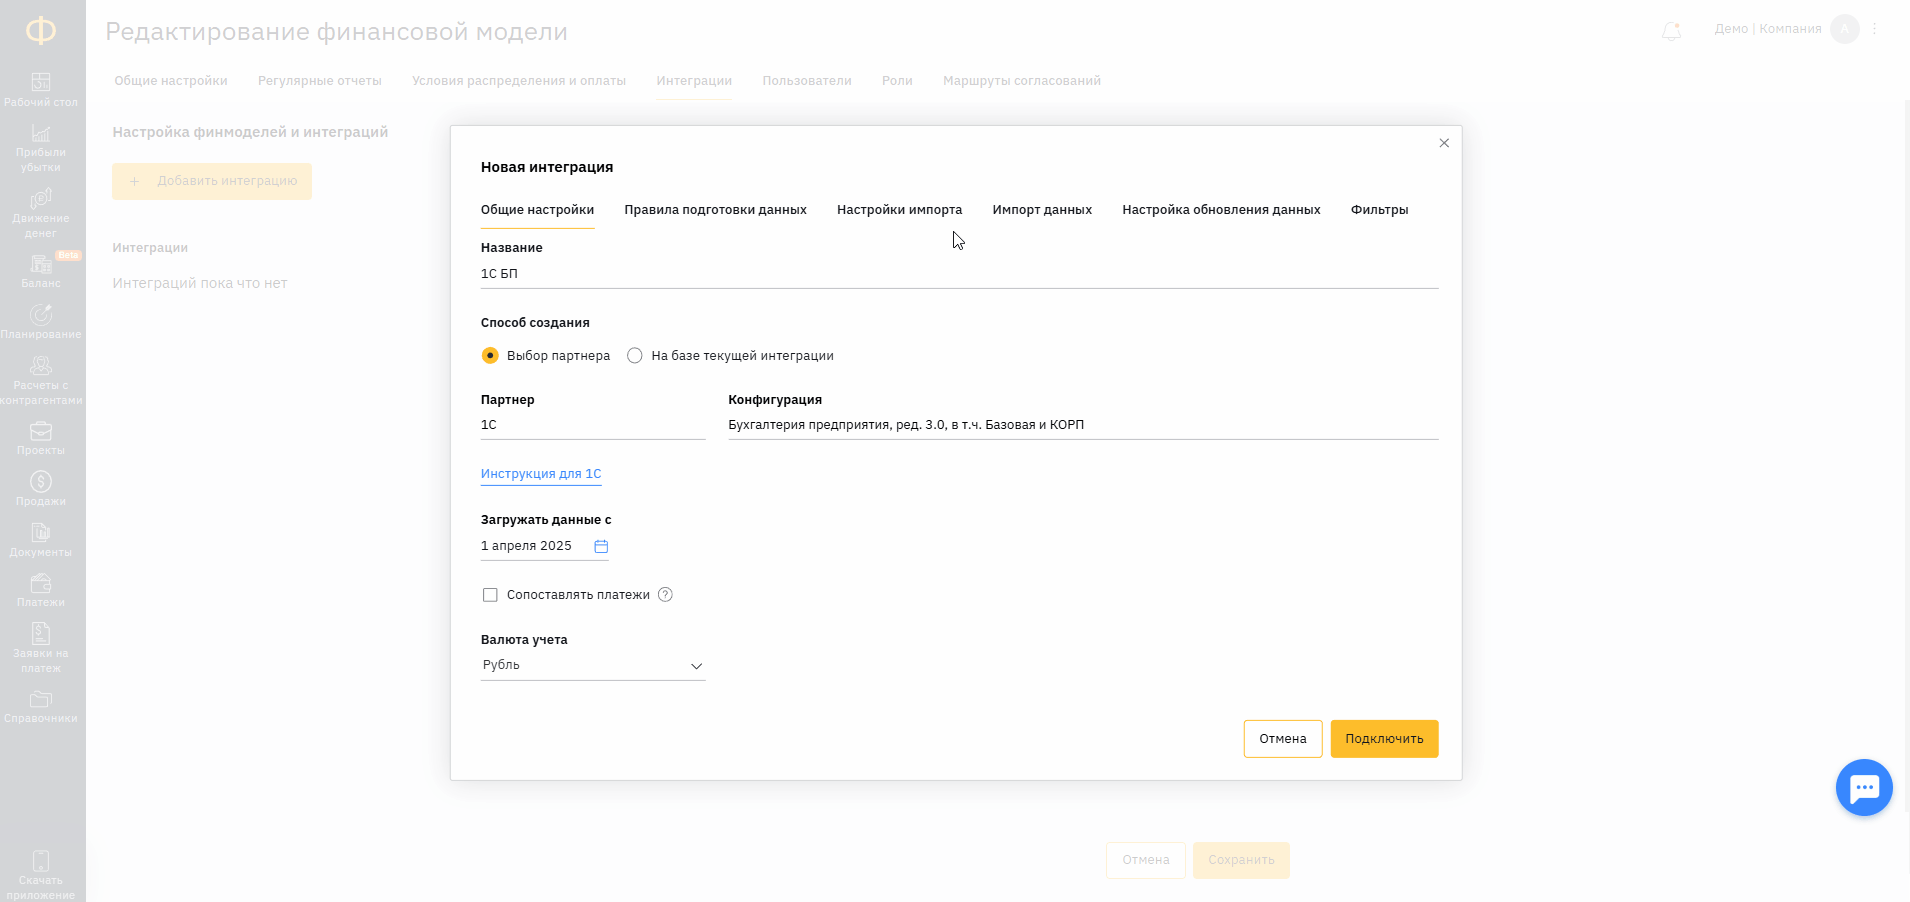Open Маршруты согласований page tab
1910x902 pixels.
click(1022, 81)
